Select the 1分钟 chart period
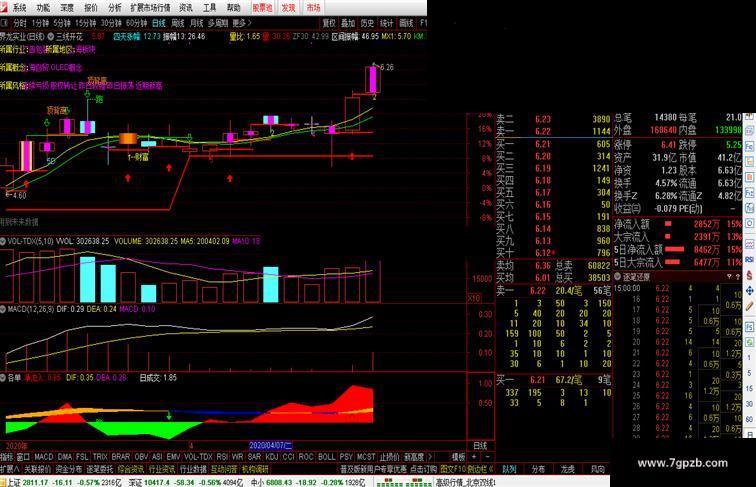Screen dimensions: 756x487 [x=40, y=23]
